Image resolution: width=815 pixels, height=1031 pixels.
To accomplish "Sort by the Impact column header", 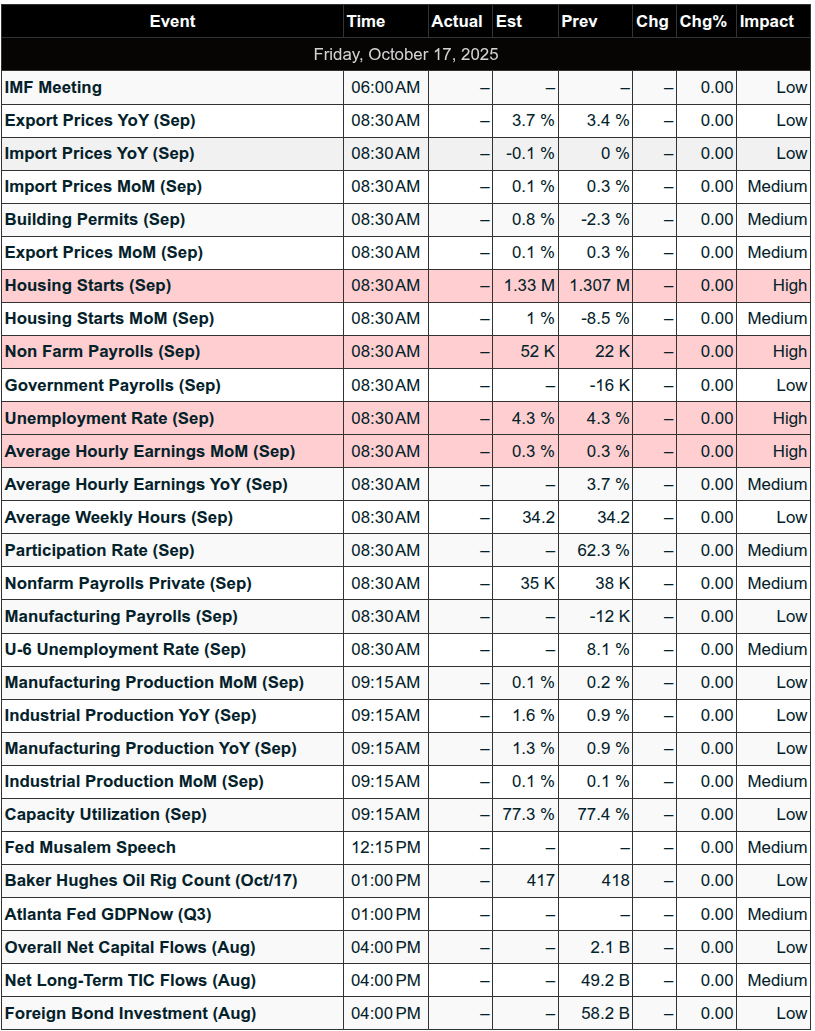I will coord(767,21).
